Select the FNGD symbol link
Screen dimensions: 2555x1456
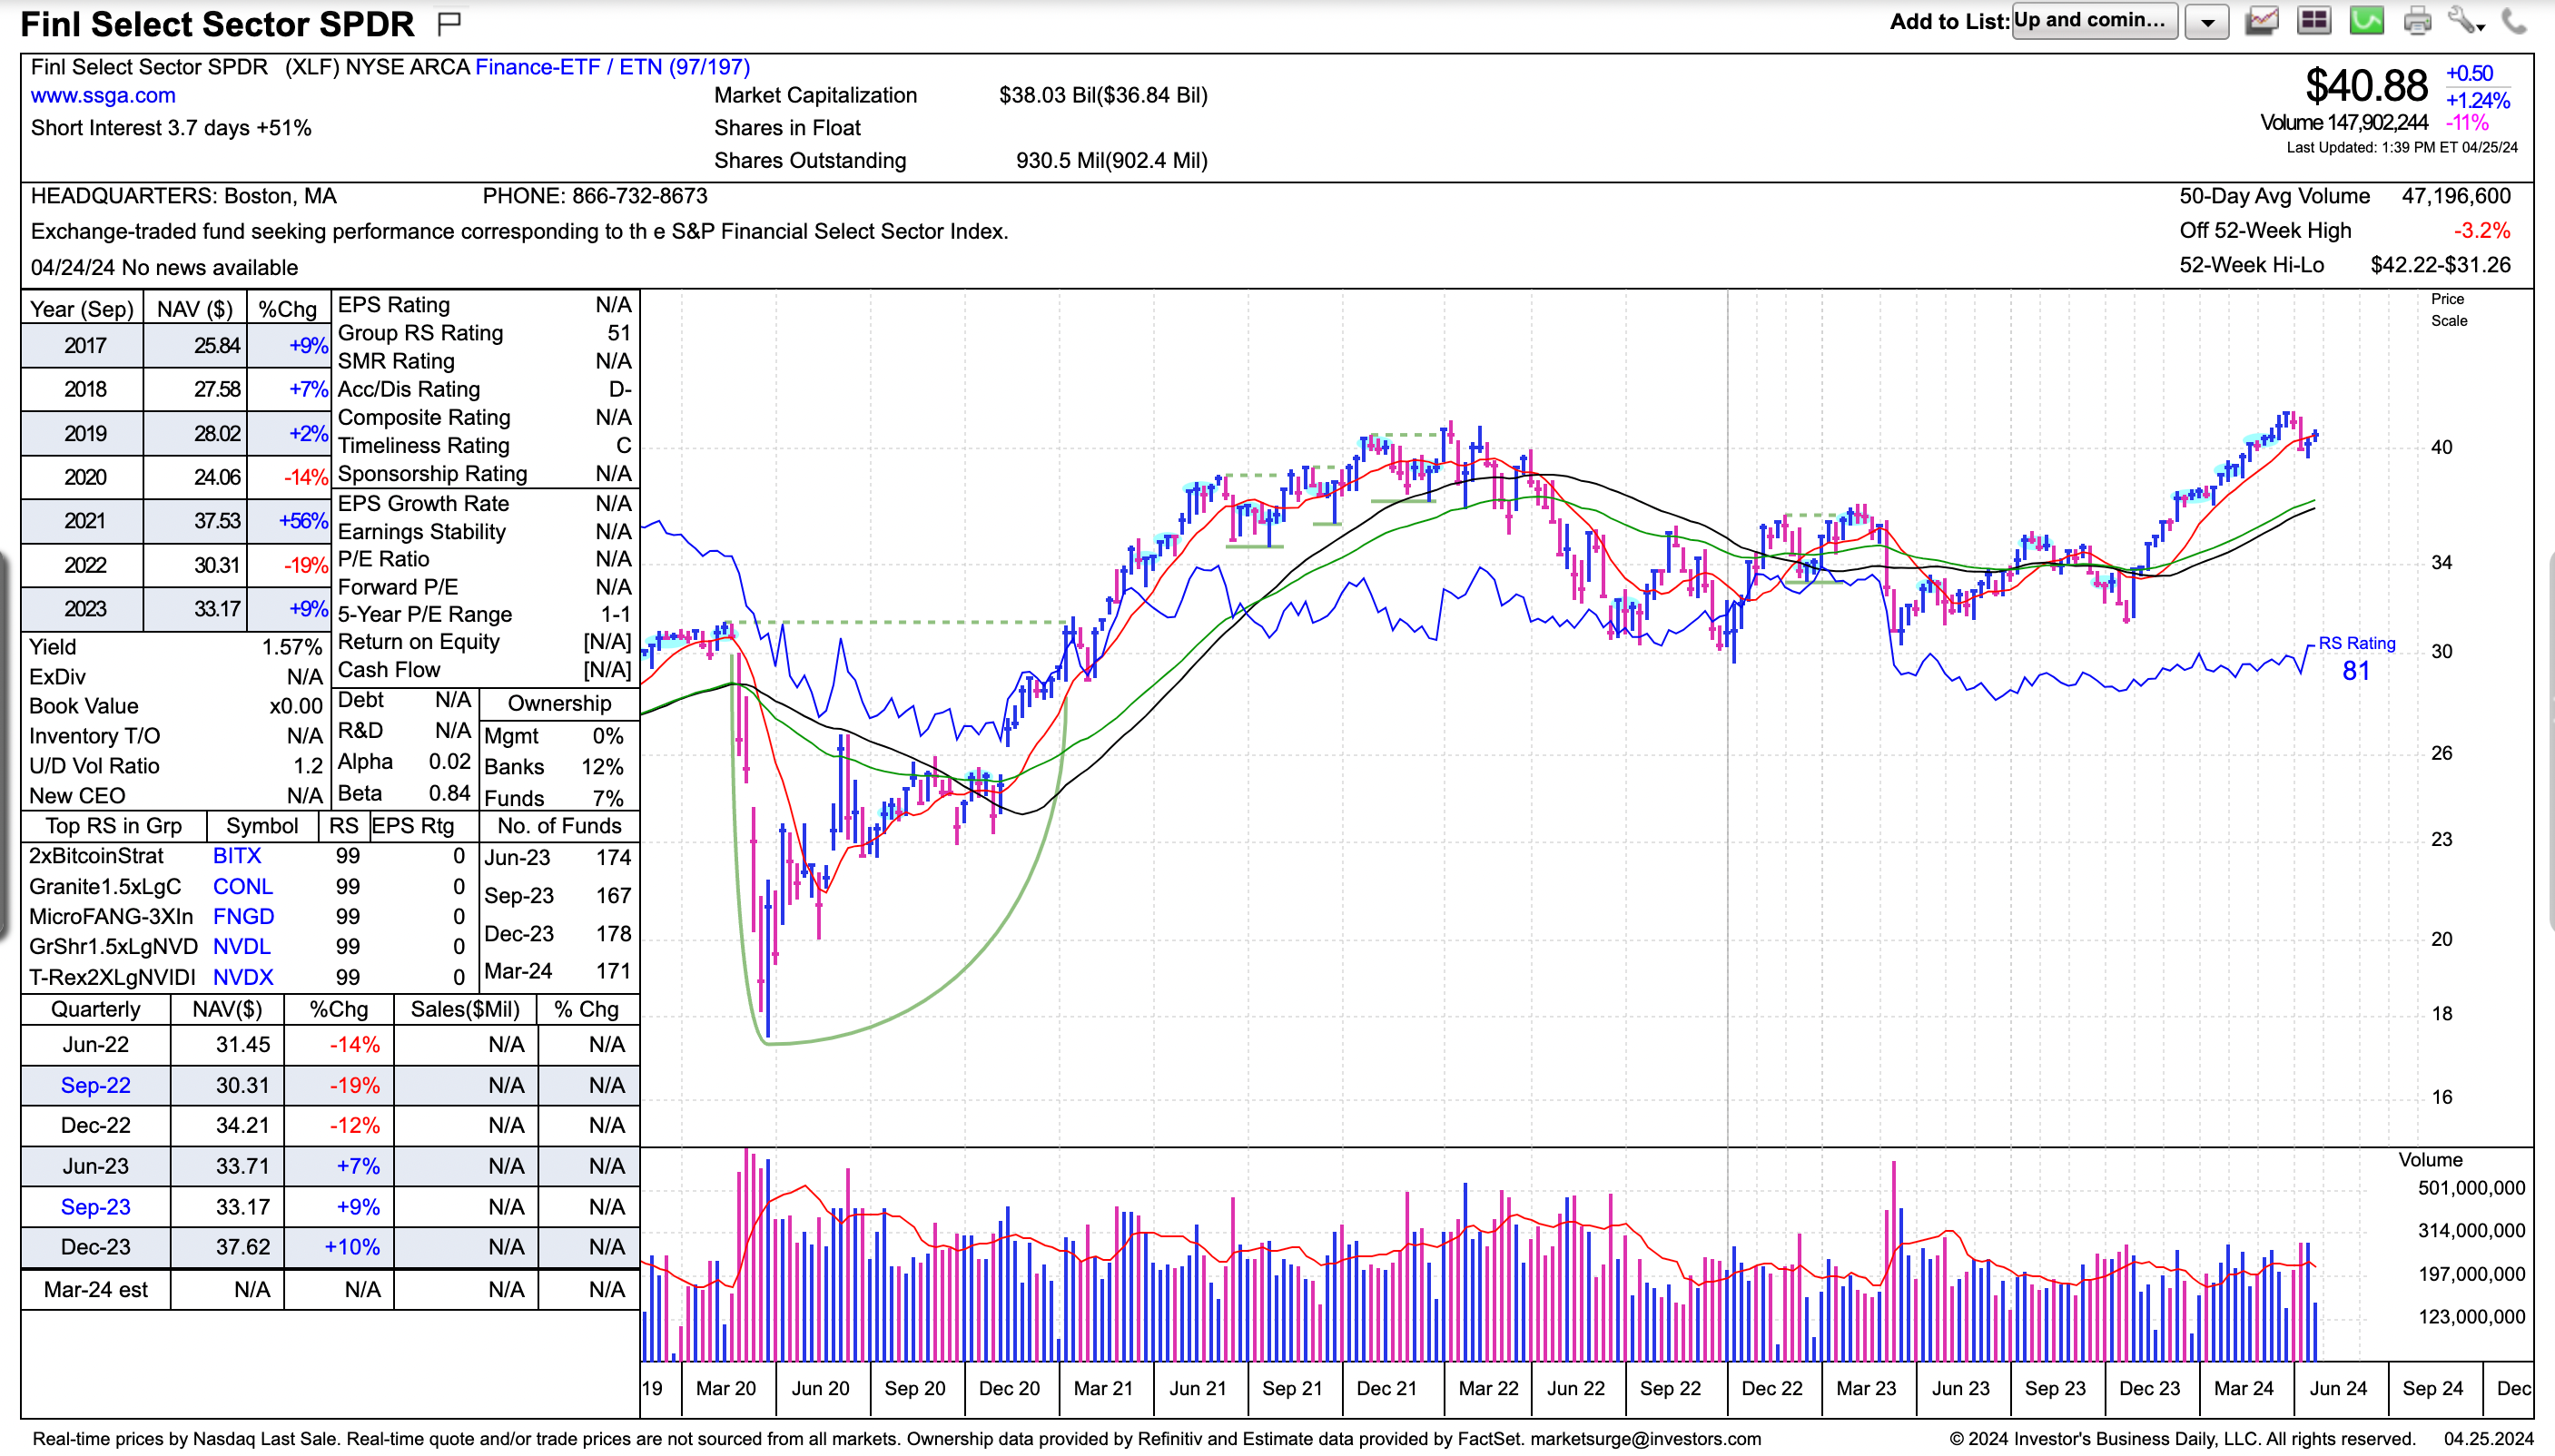(243, 917)
